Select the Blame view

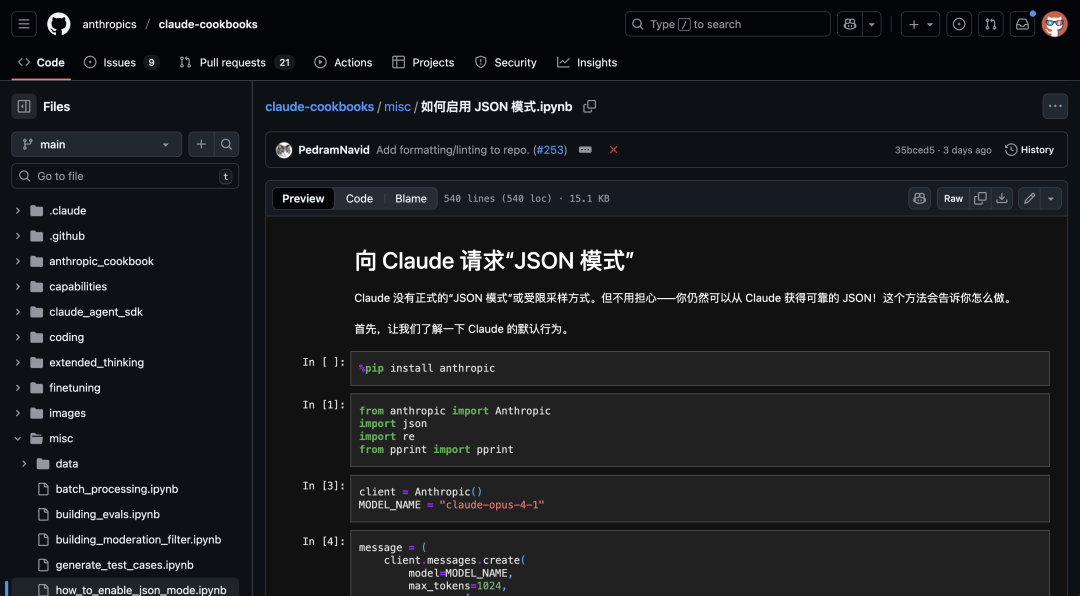click(x=411, y=198)
